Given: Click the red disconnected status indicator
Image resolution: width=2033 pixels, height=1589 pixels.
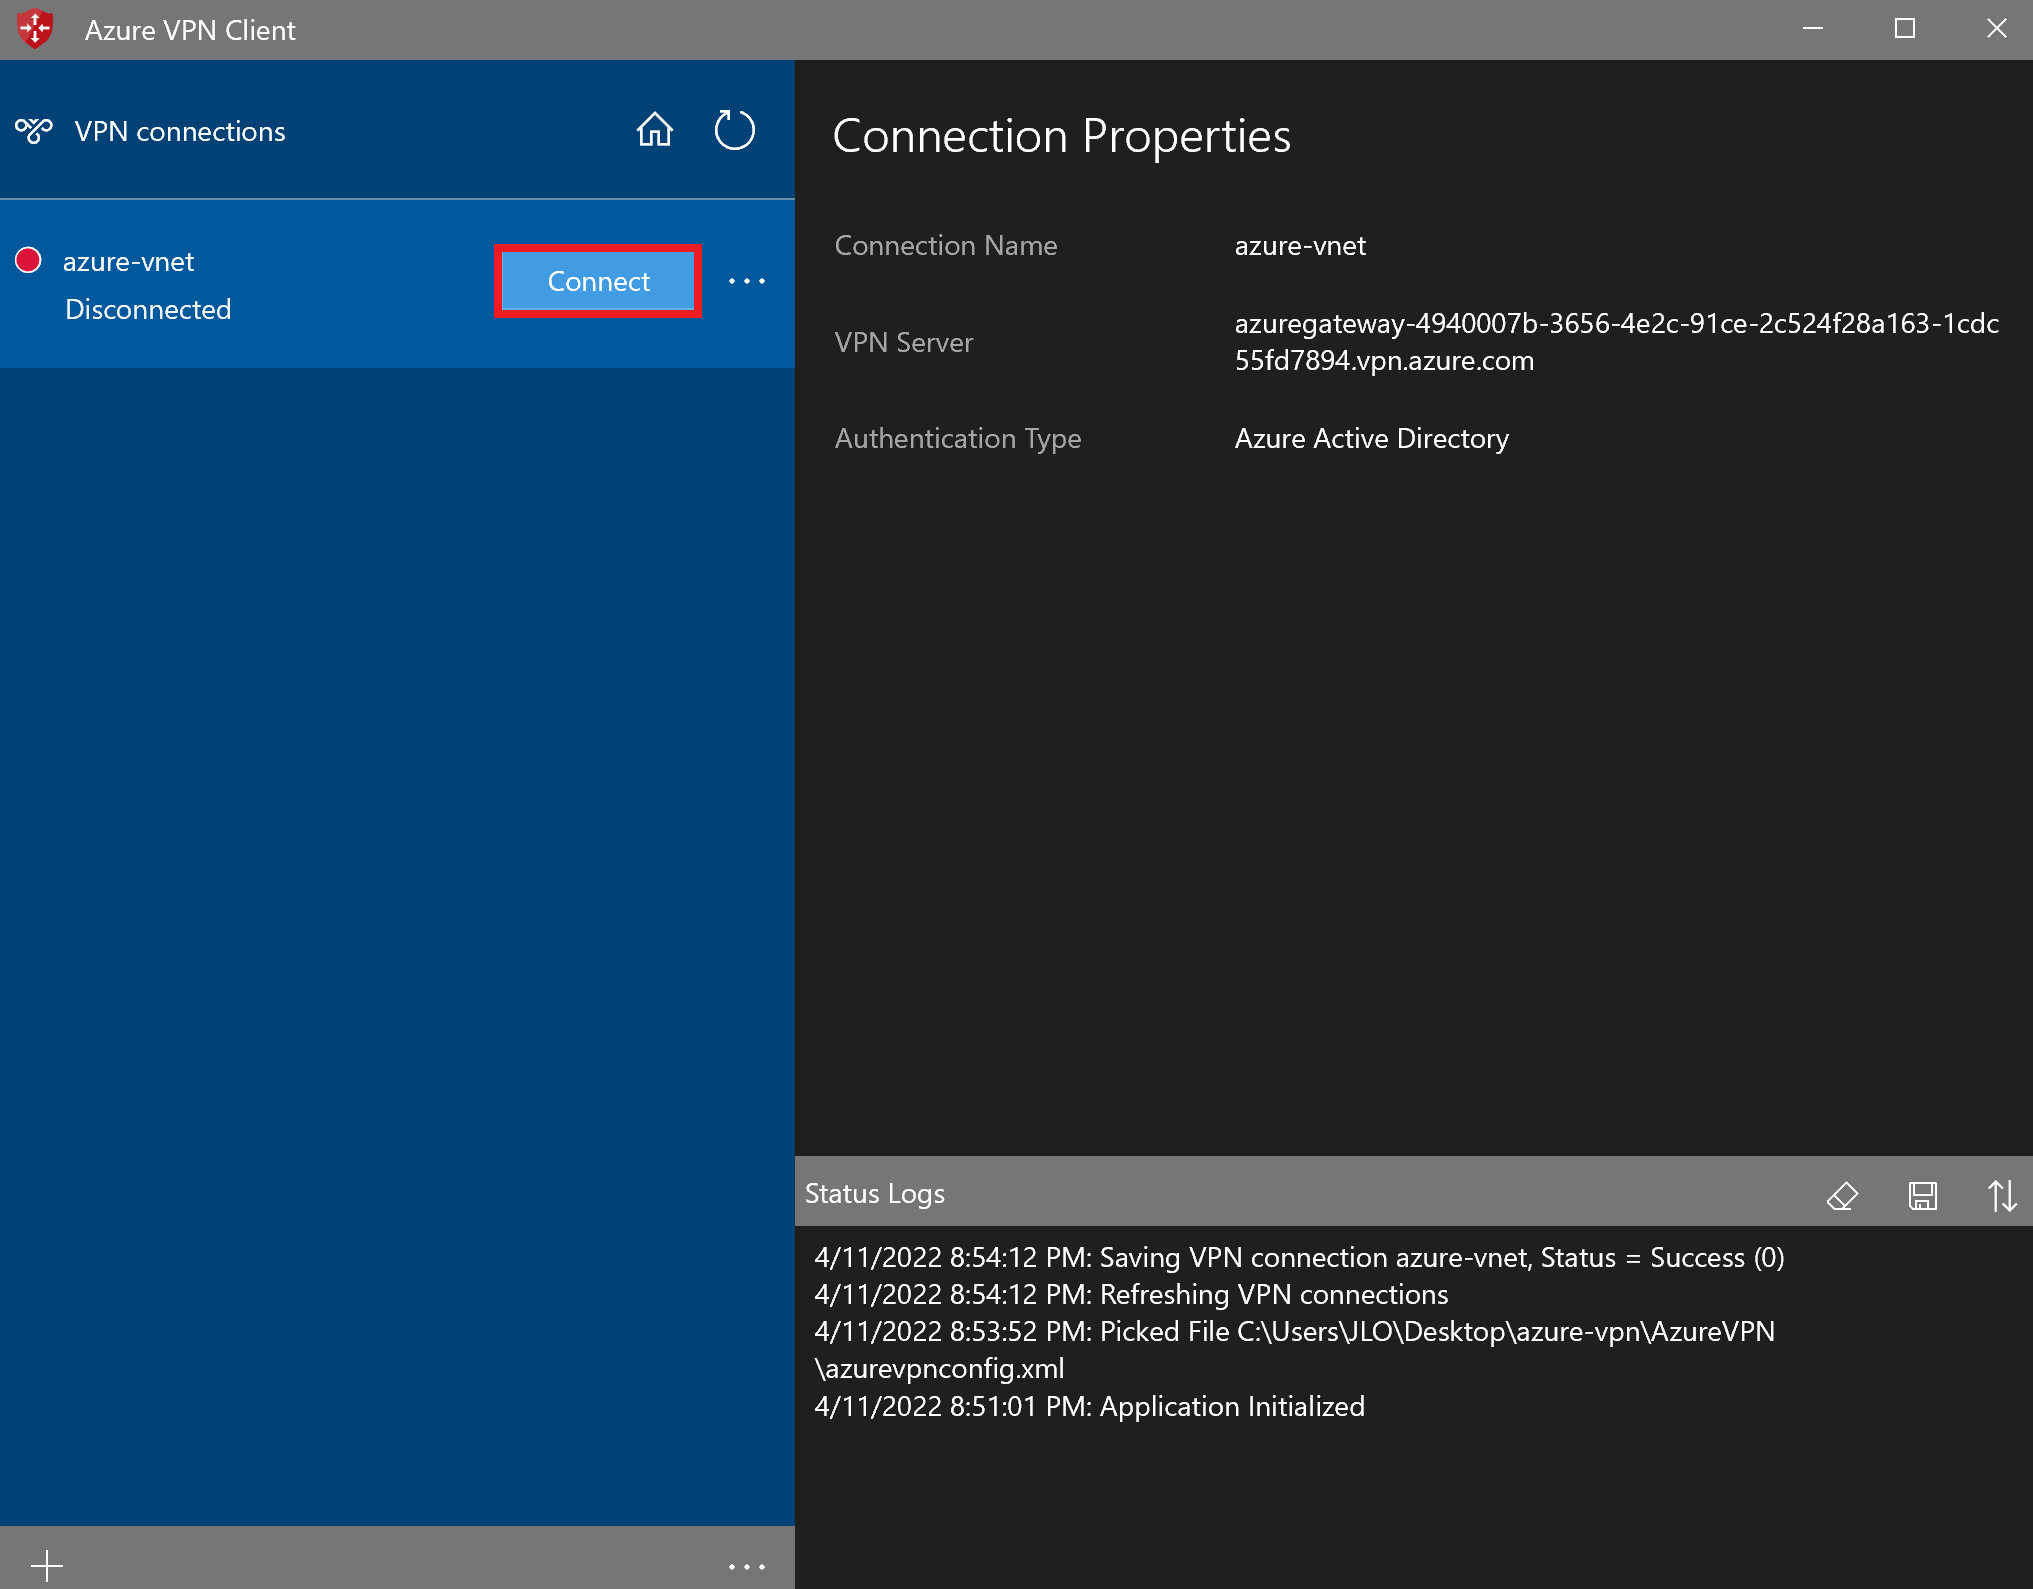Looking at the screenshot, I should [x=28, y=260].
